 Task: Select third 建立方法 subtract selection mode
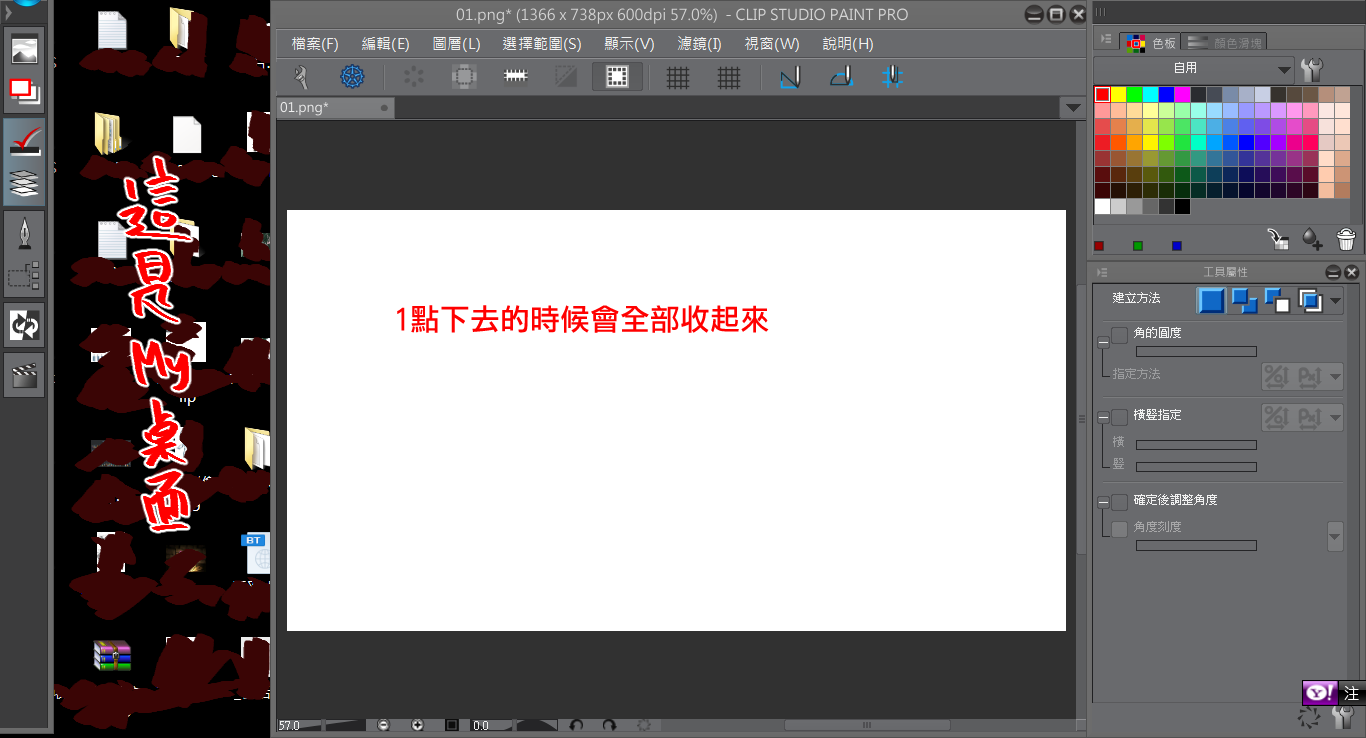click(1277, 299)
